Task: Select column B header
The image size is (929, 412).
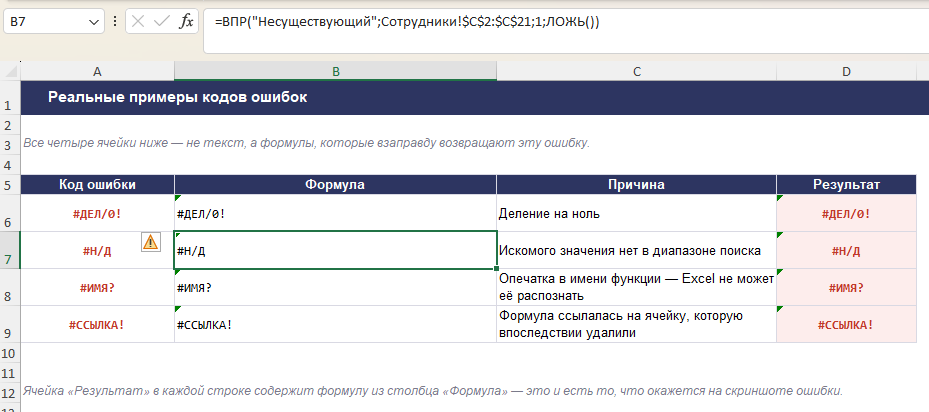Action: pyautogui.click(x=335, y=71)
